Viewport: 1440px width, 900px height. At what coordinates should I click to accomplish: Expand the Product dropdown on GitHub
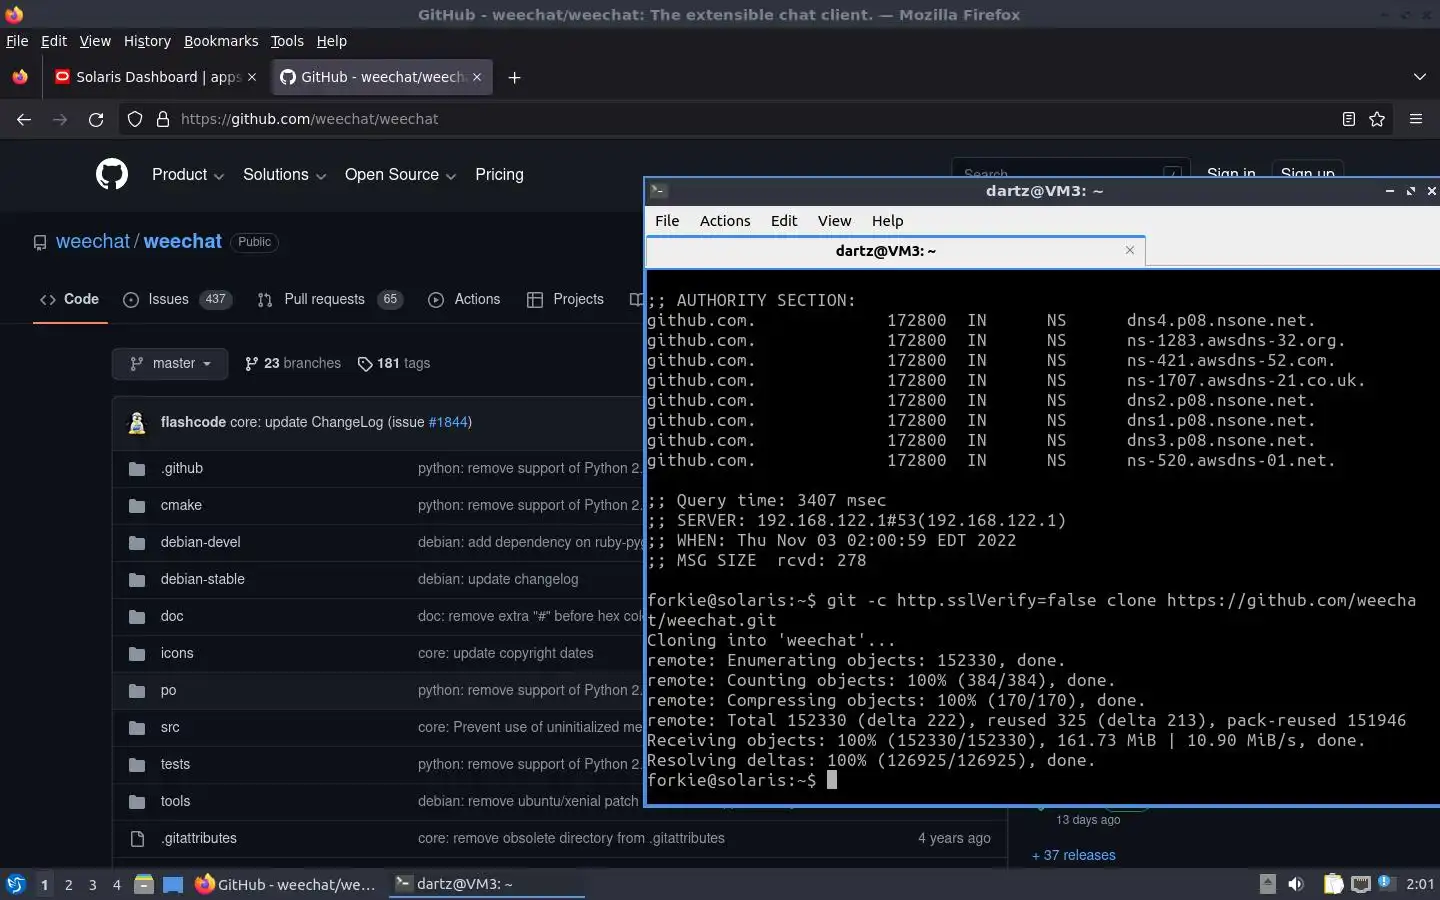(x=188, y=174)
